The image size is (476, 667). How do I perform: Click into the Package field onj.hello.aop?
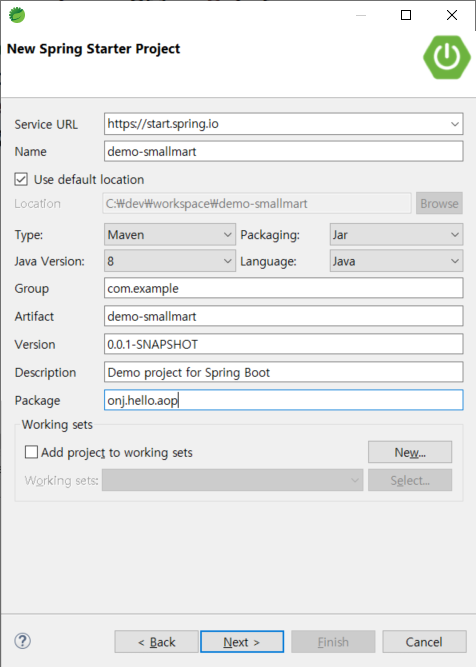click(x=283, y=400)
